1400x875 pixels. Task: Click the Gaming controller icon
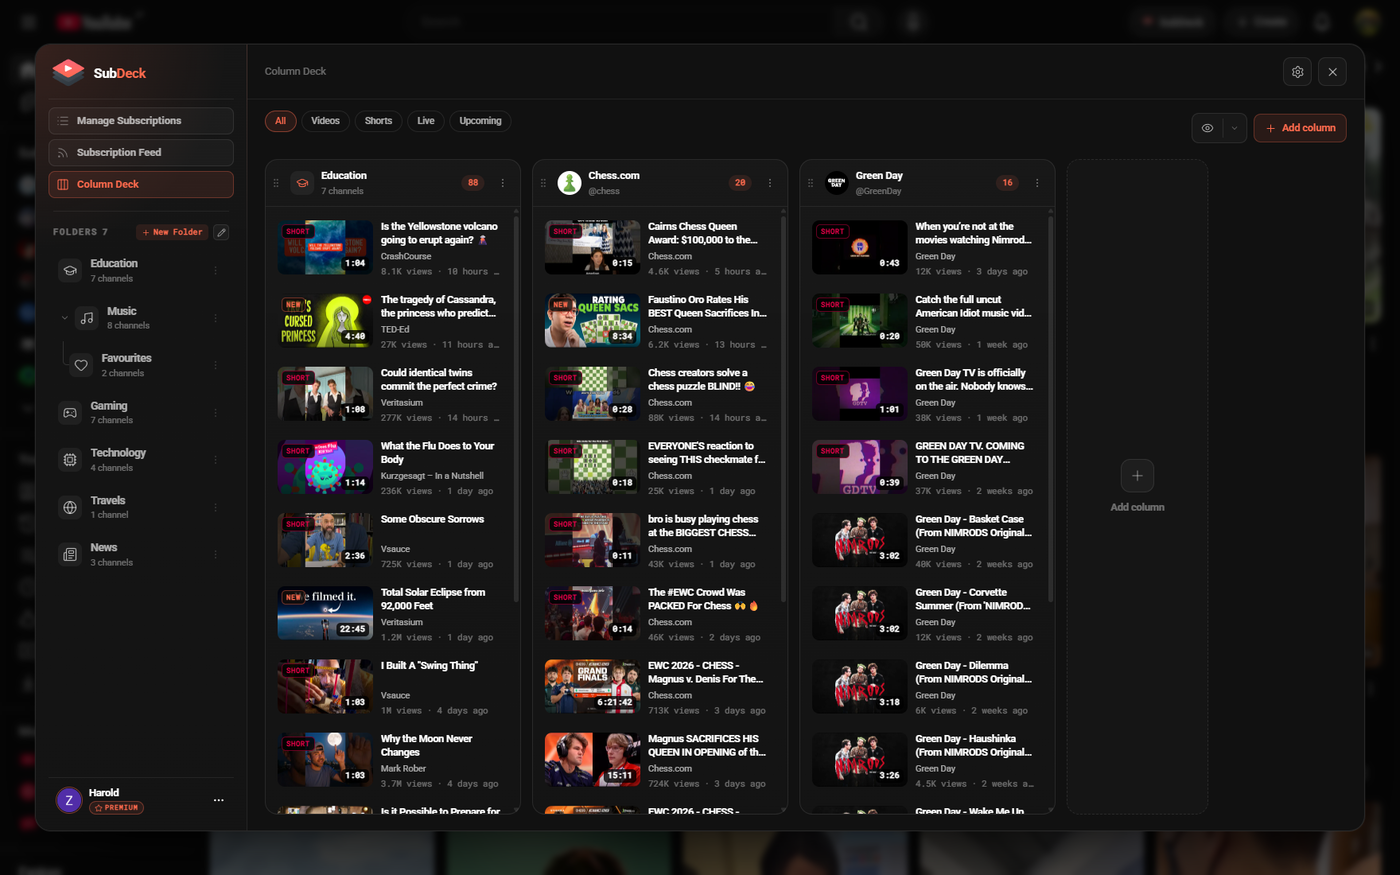[70, 413]
